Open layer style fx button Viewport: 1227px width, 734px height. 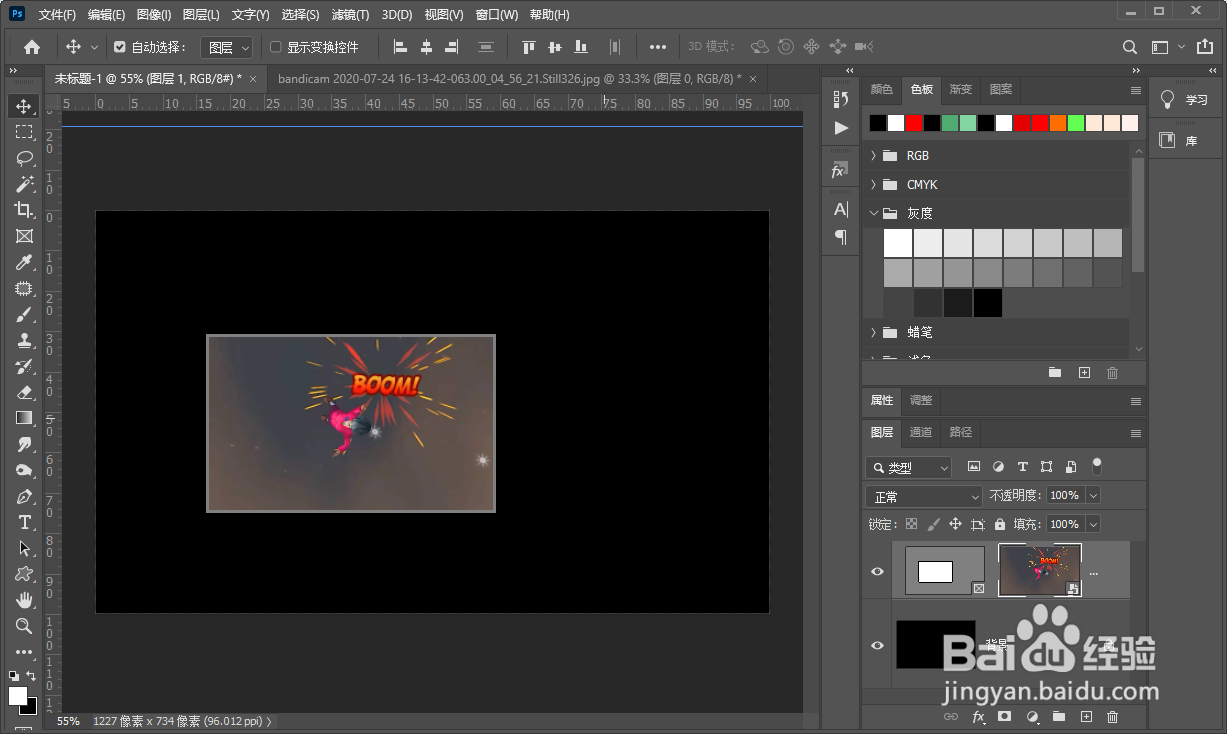pyautogui.click(x=978, y=717)
